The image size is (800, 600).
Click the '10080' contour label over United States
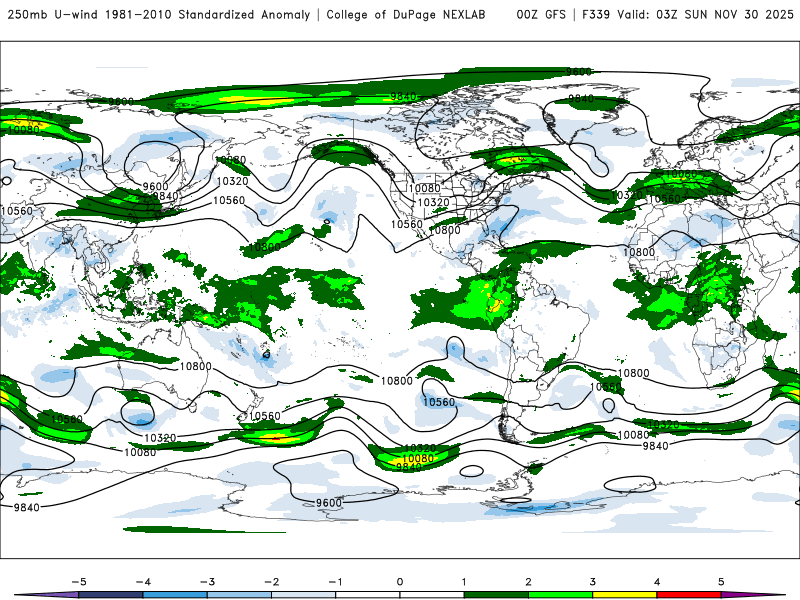pos(424,188)
